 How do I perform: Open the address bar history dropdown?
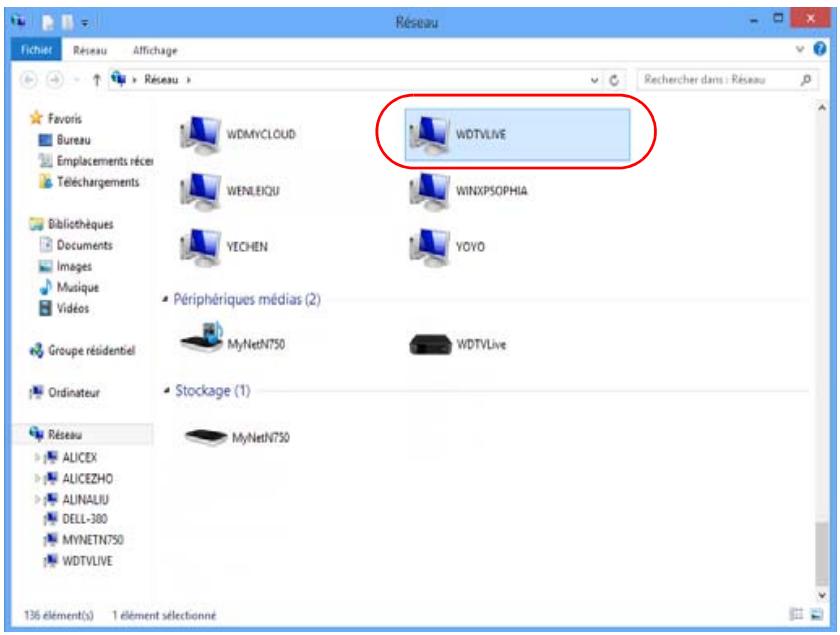[594, 80]
